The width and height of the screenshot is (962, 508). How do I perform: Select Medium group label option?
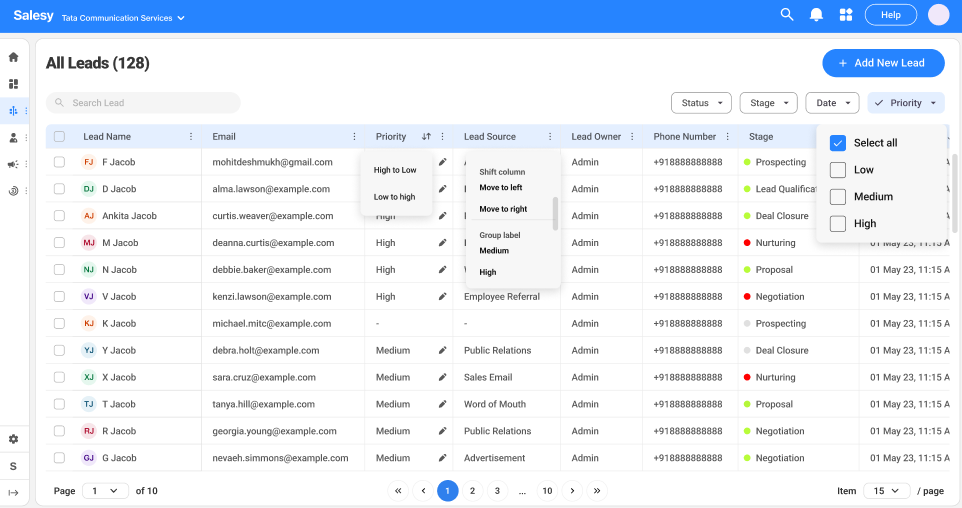(x=494, y=251)
